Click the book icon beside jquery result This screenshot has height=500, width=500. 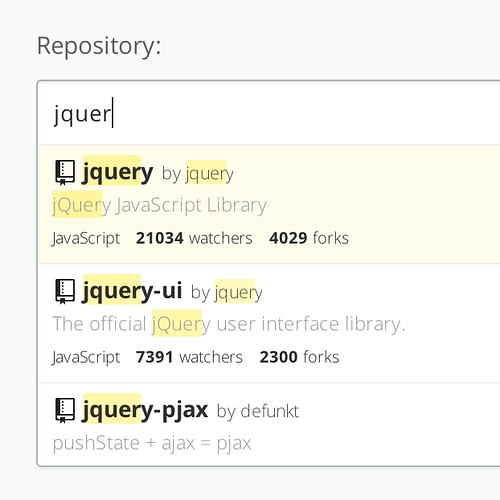[65, 172]
